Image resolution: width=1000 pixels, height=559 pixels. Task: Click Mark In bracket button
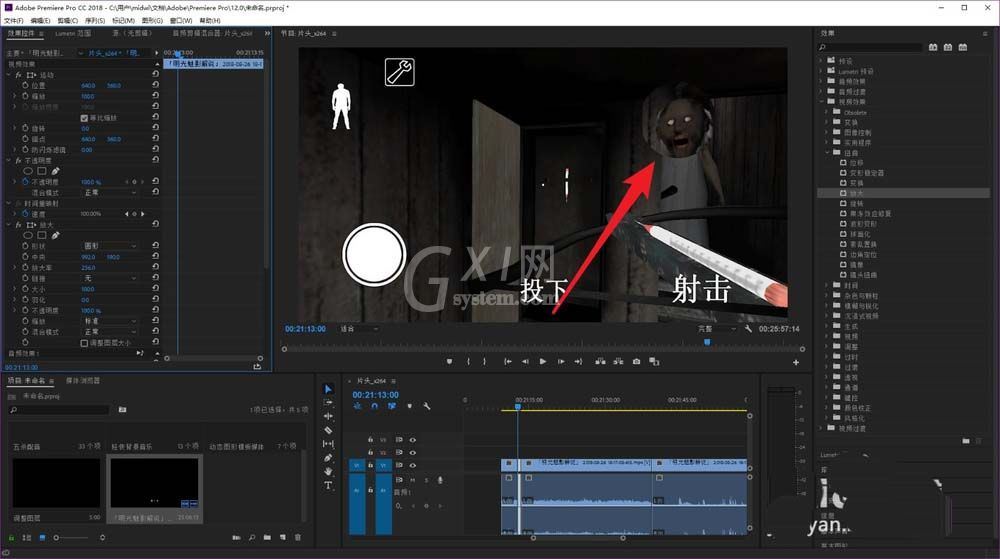469,361
